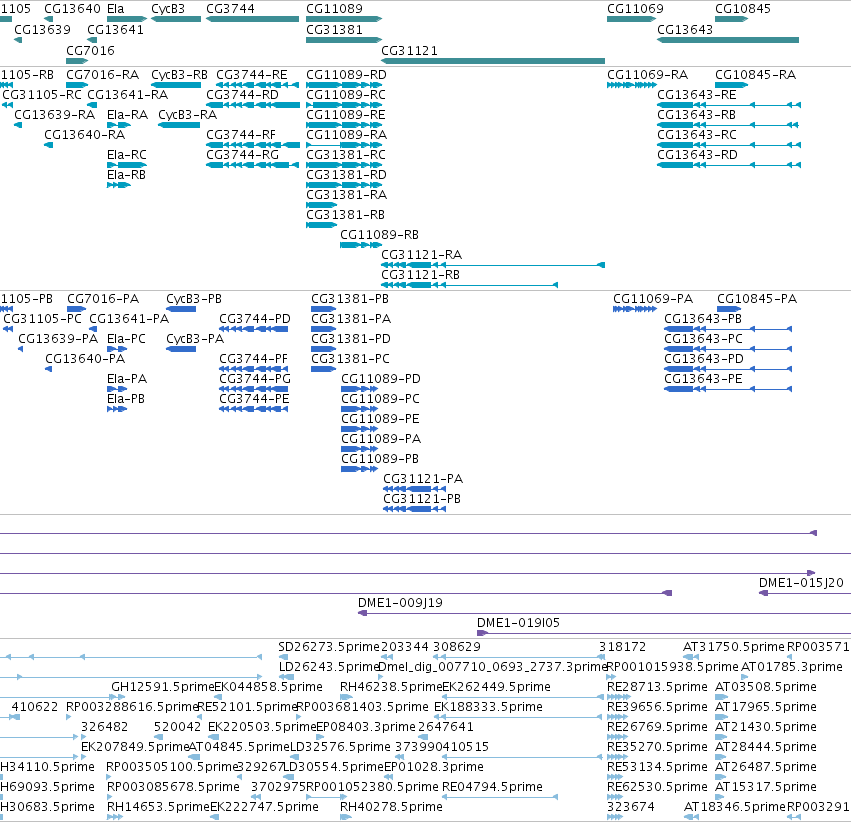Click protein CG31121-PA
The width and height of the screenshot is (851, 822).
pos(423,479)
